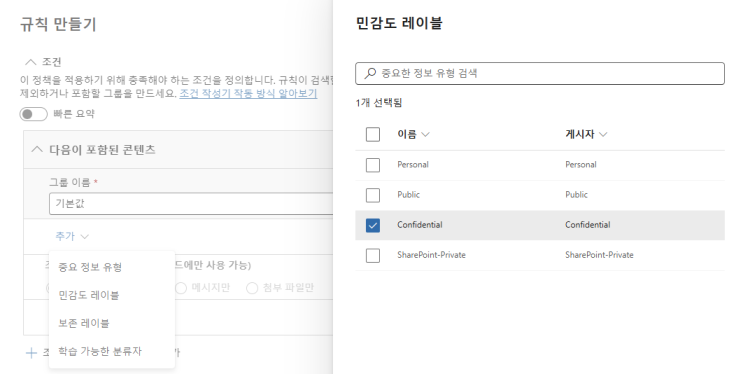Select the 메시지만 radio button
743x374 pixels.
[x=181, y=288]
